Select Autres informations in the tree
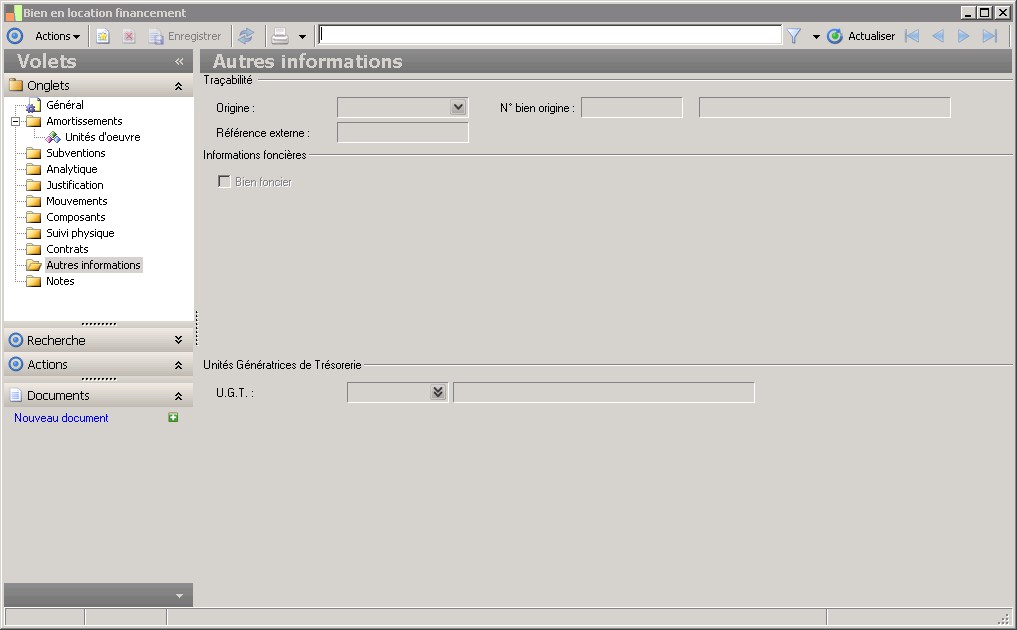This screenshot has width=1017, height=630. [93, 265]
